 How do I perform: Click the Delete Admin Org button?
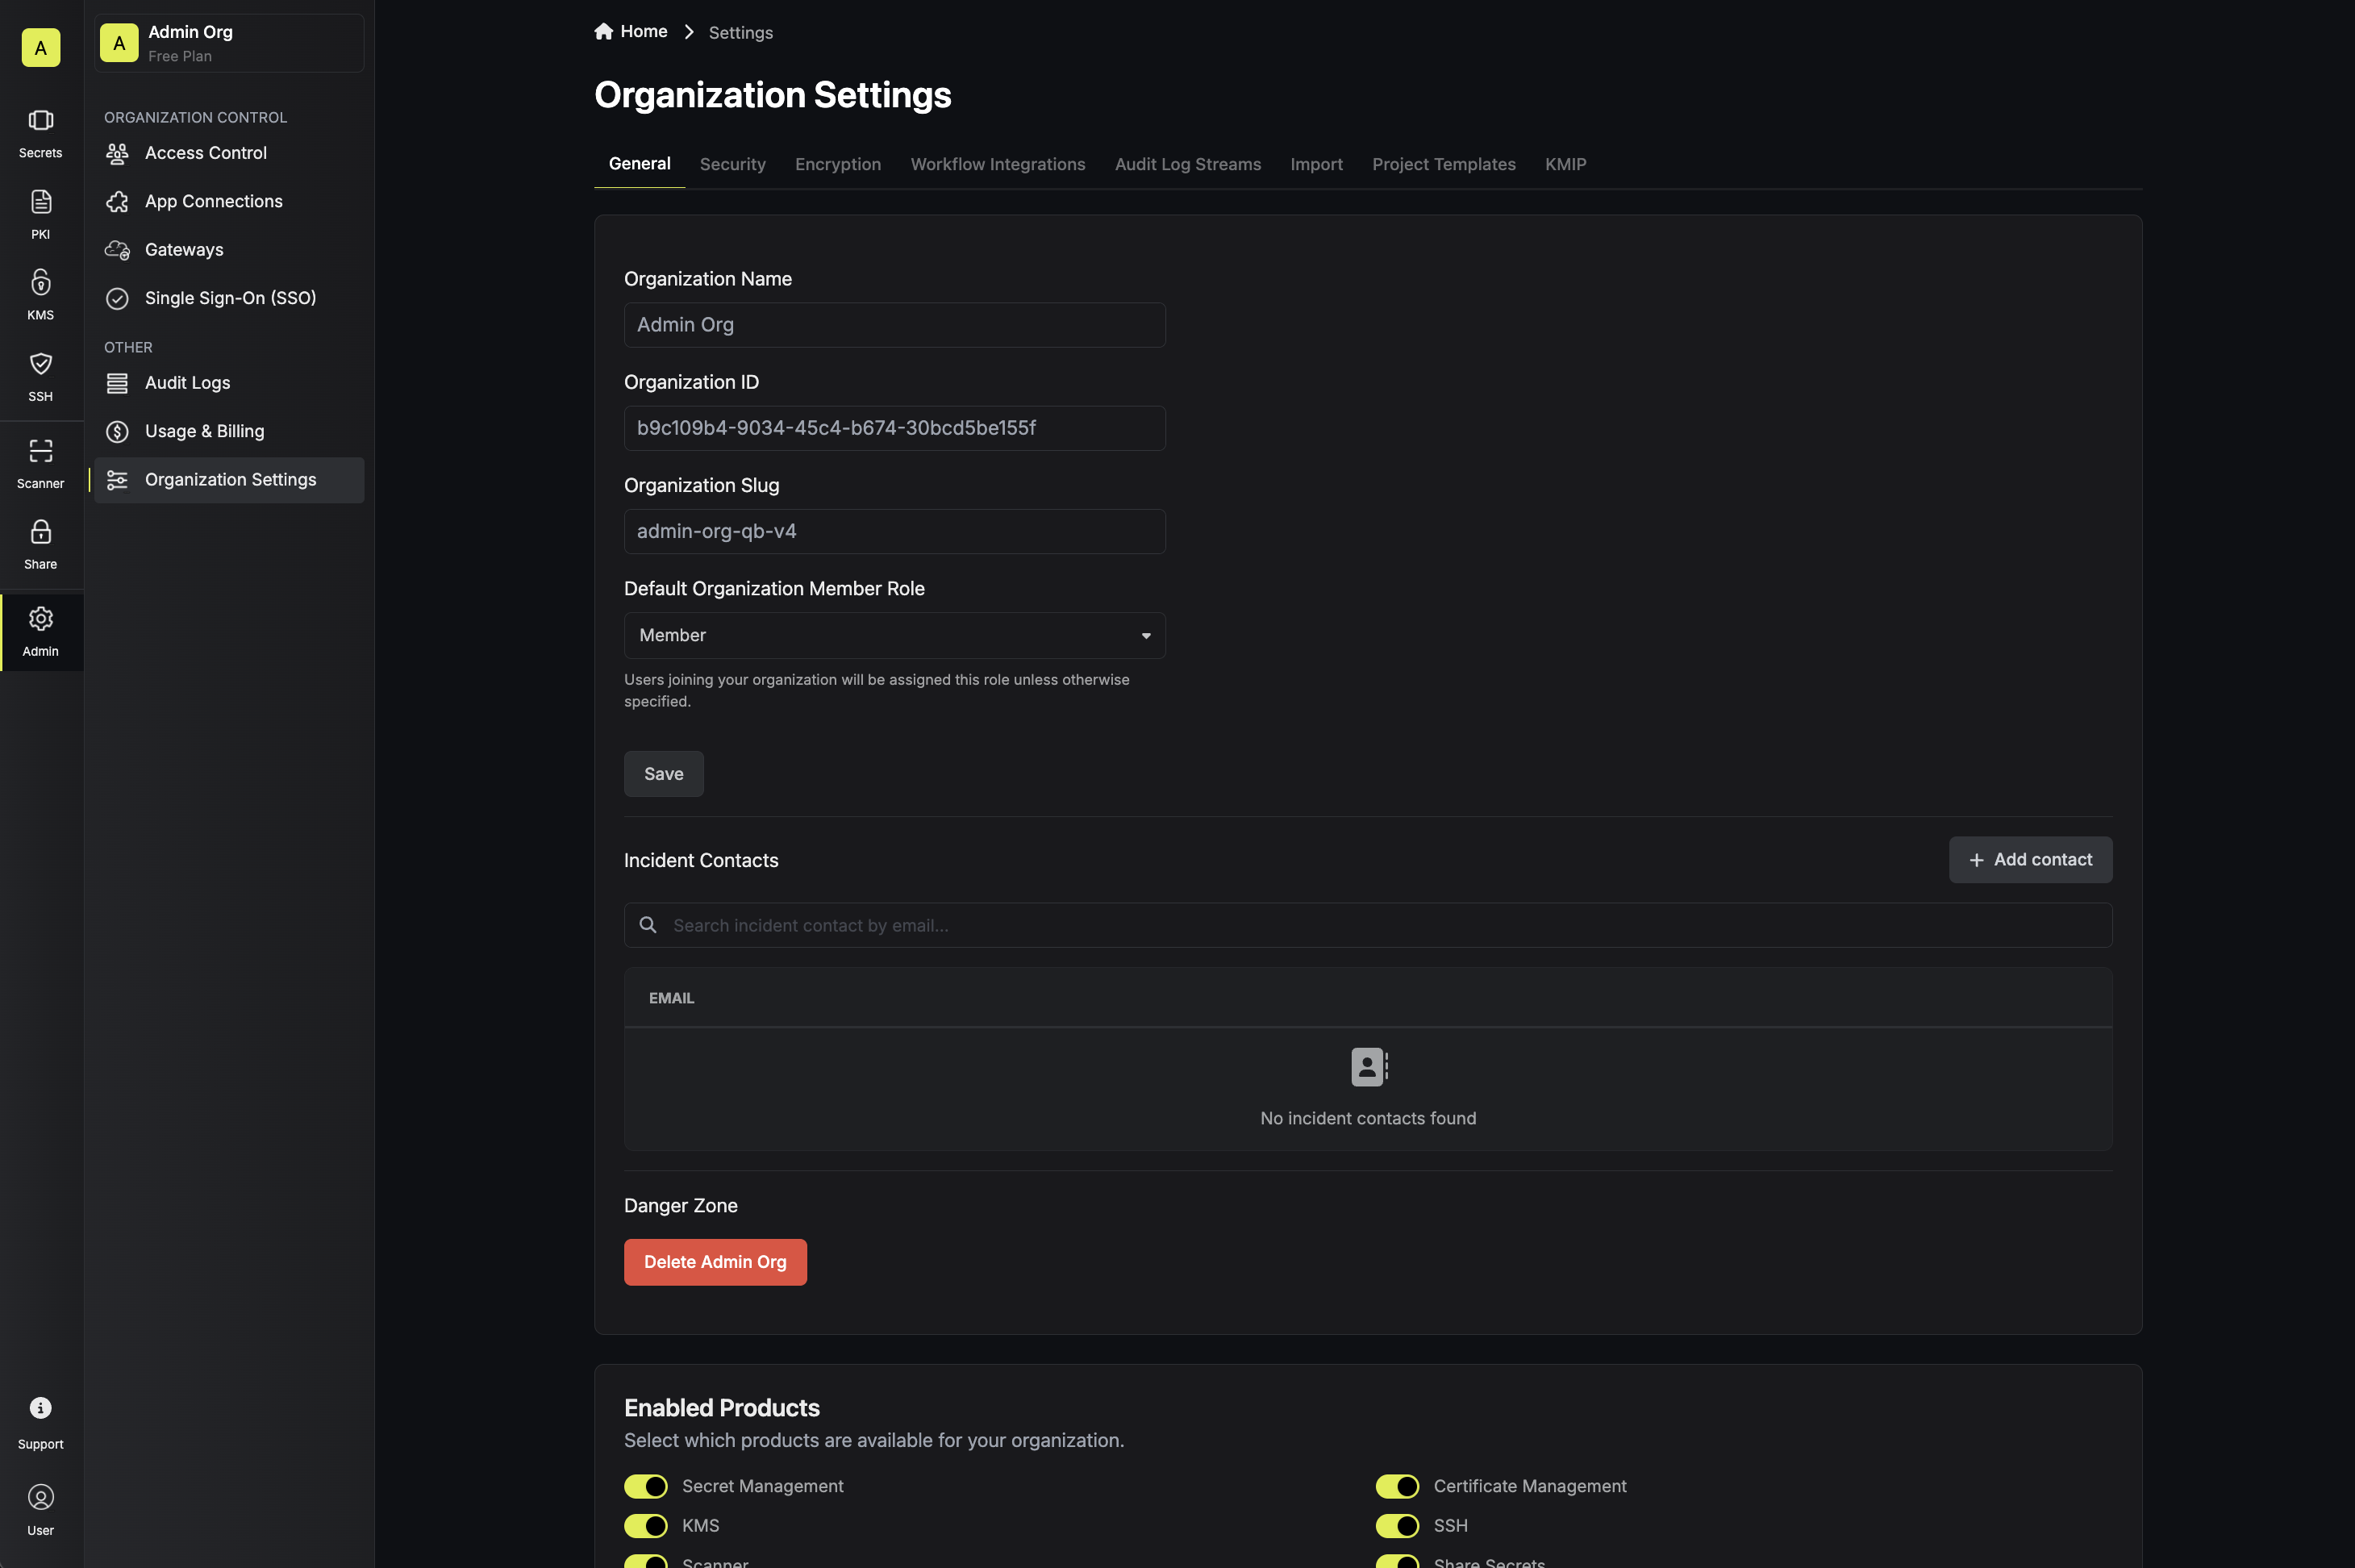(x=715, y=1262)
